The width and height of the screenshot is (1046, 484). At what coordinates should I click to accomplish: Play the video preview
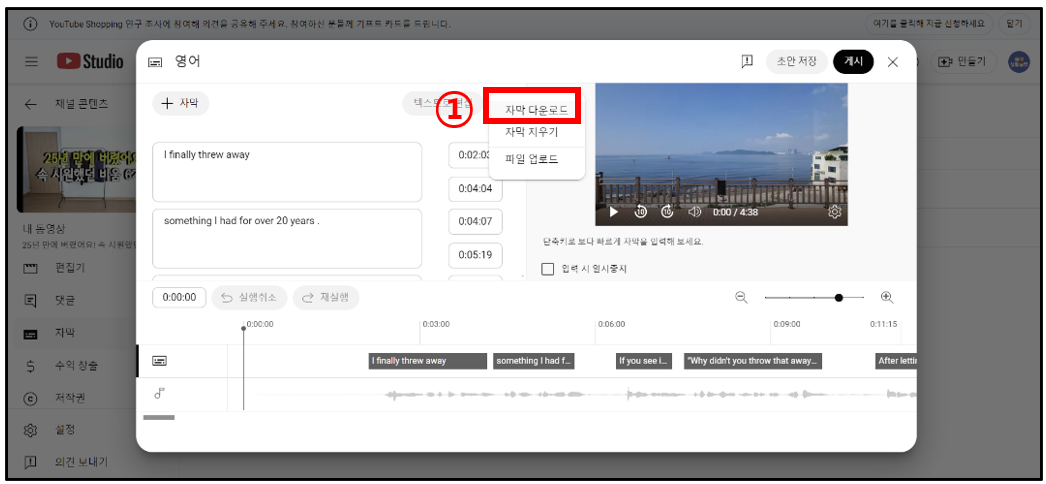(x=614, y=212)
